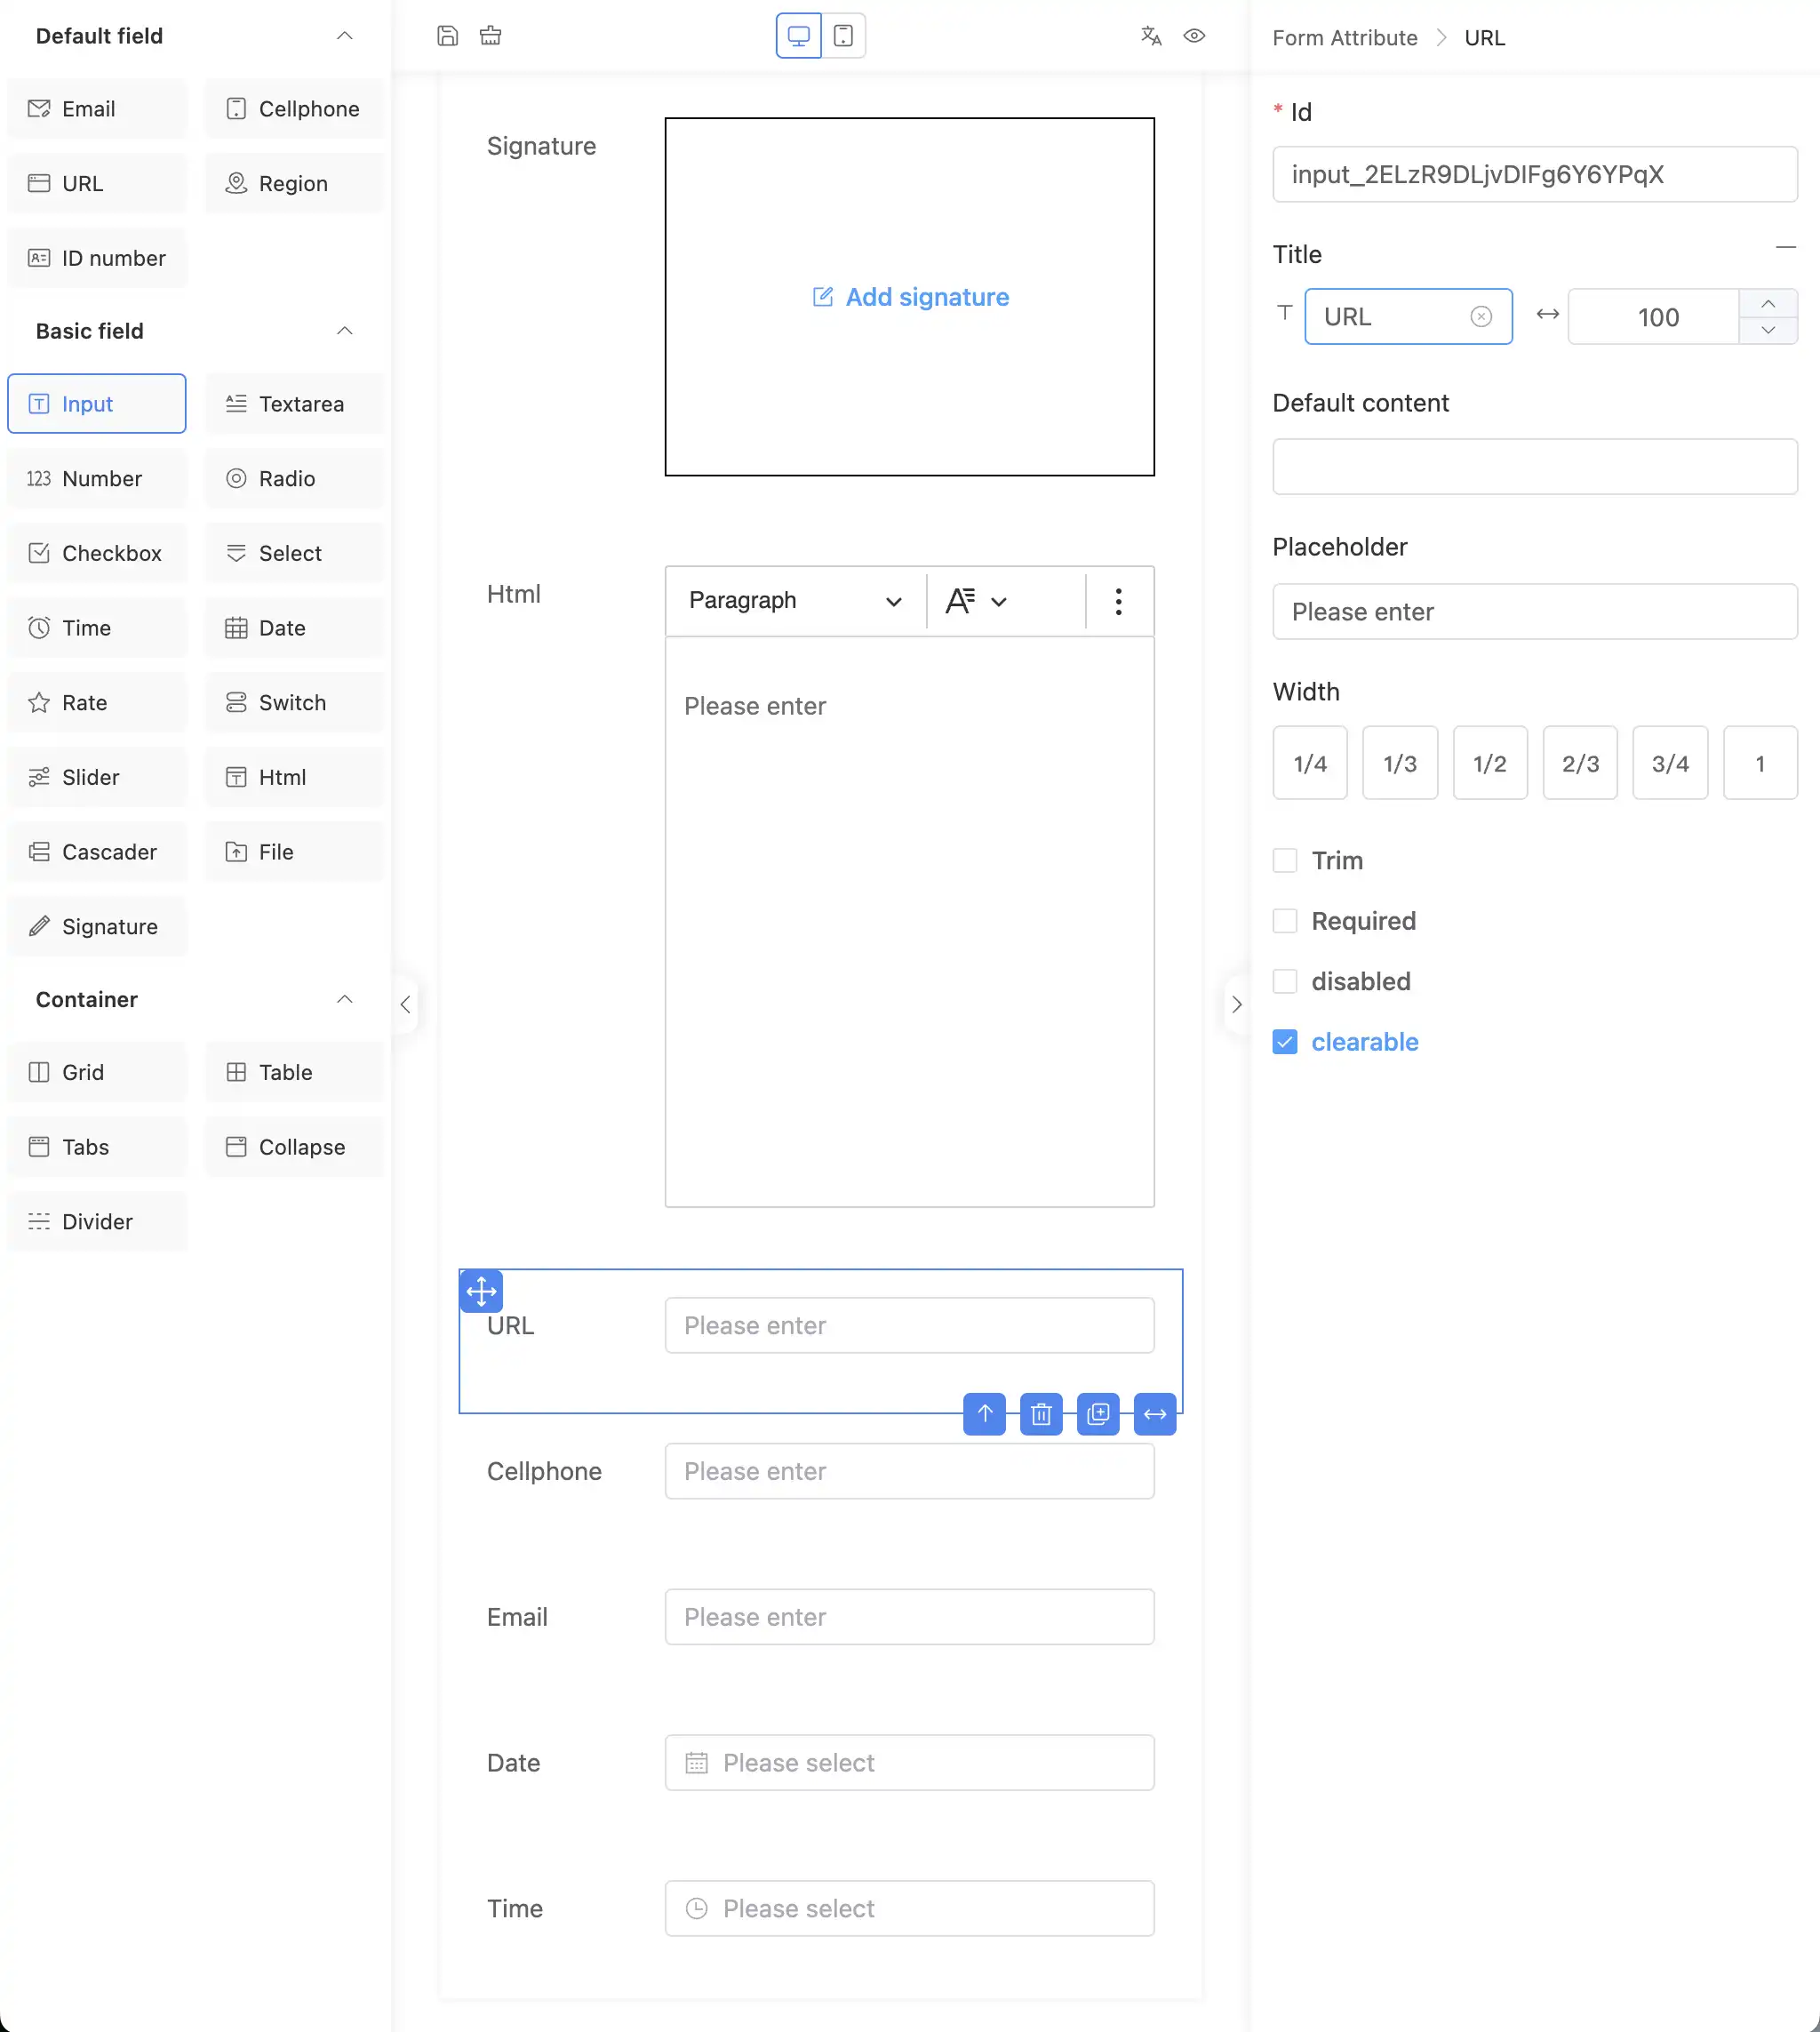This screenshot has height=2032, width=1820.
Task: Click the Signature component in sidebar
Action: tap(97, 926)
